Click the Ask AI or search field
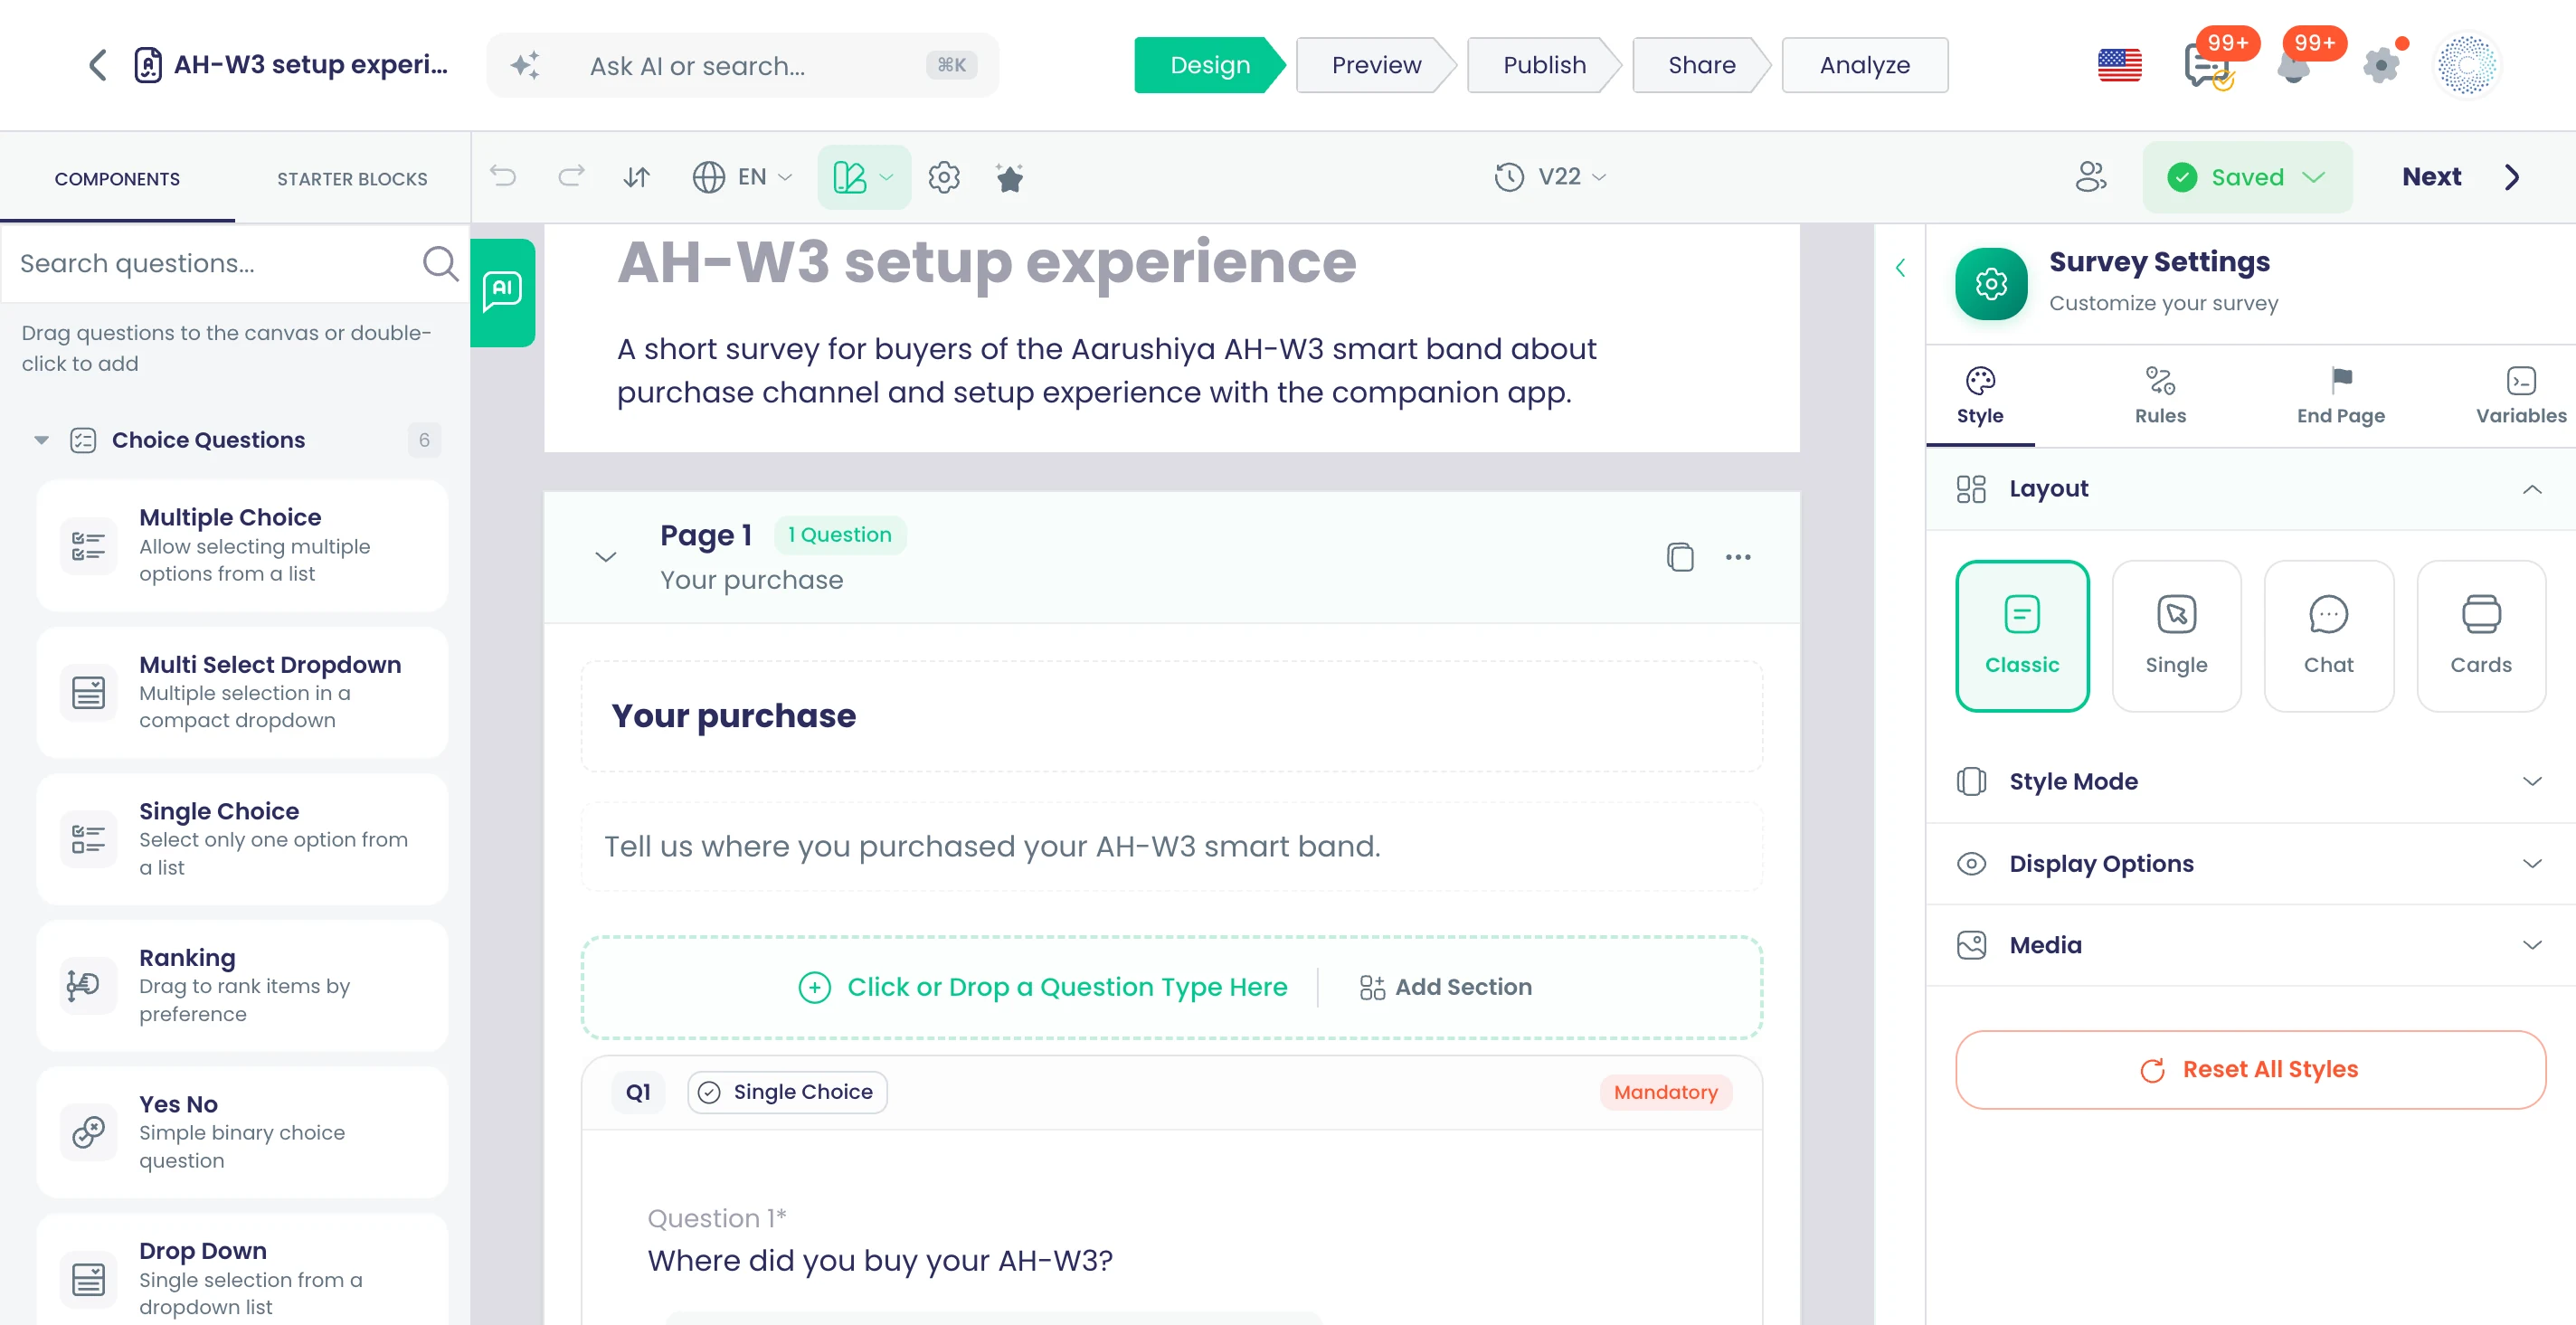The width and height of the screenshot is (2576, 1325). tap(743, 65)
